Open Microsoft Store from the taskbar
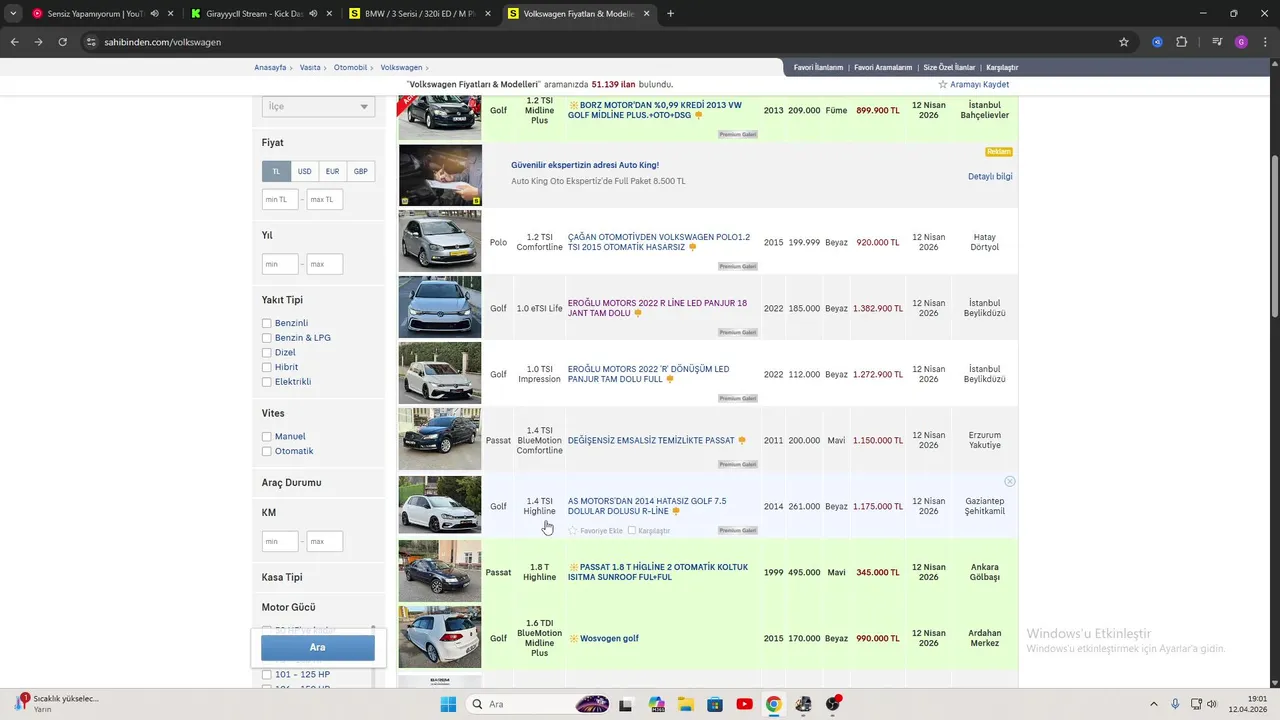This screenshot has width=1280, height=720. pos(714,704)
